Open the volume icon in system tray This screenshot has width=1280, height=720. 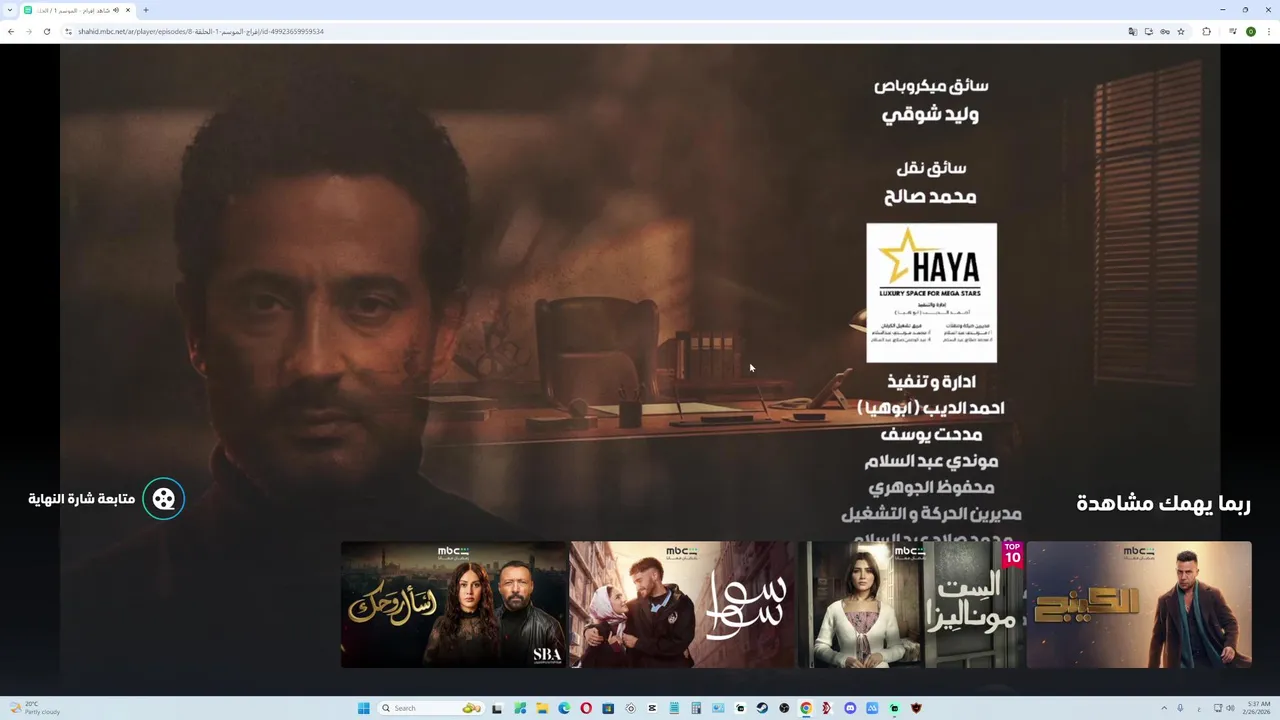[1231, 708]
